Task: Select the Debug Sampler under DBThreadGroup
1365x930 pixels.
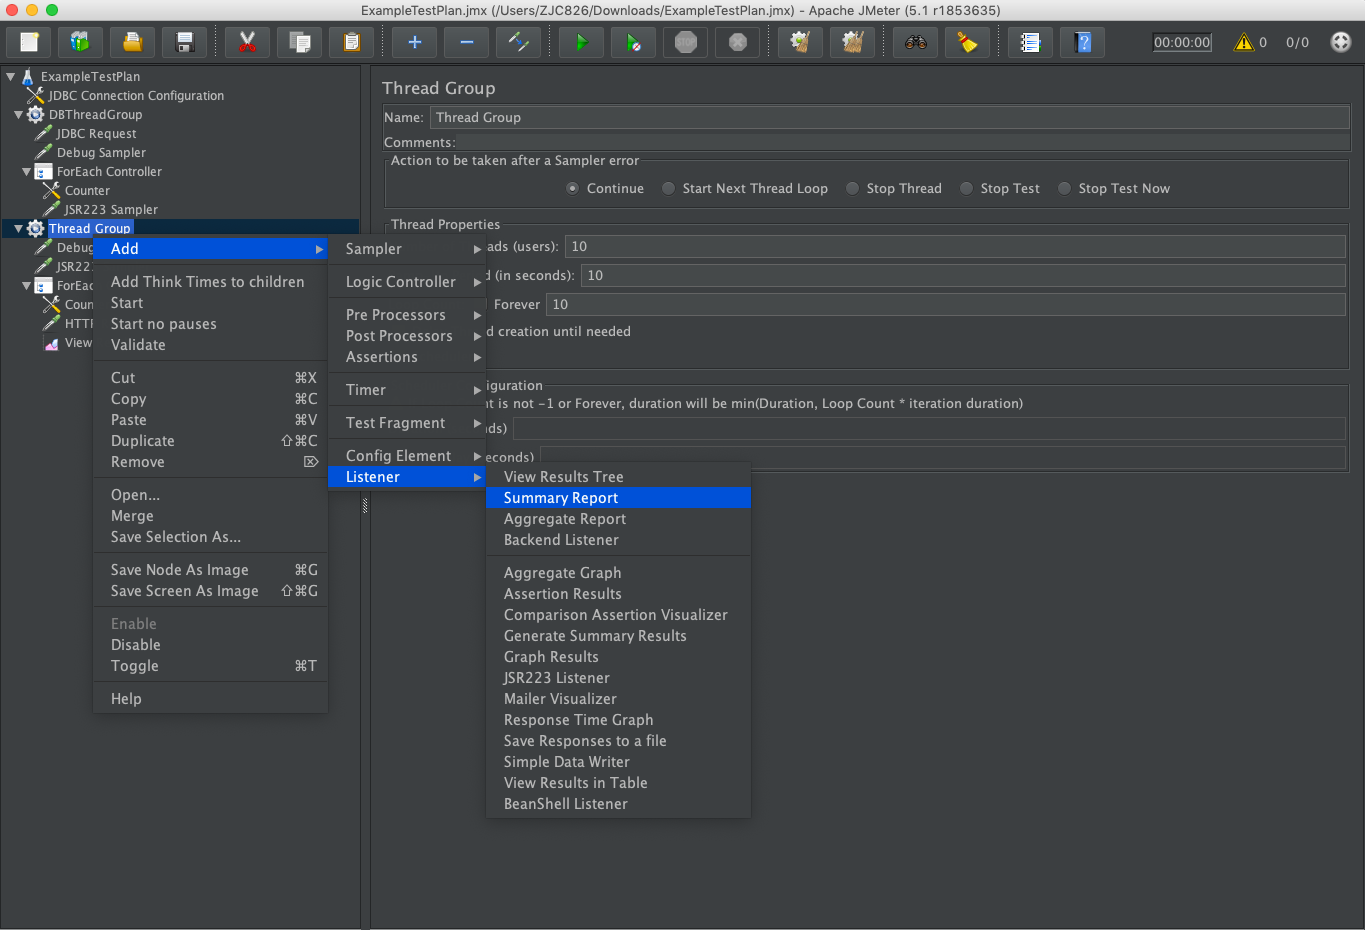Action: (x=101, y=153)
